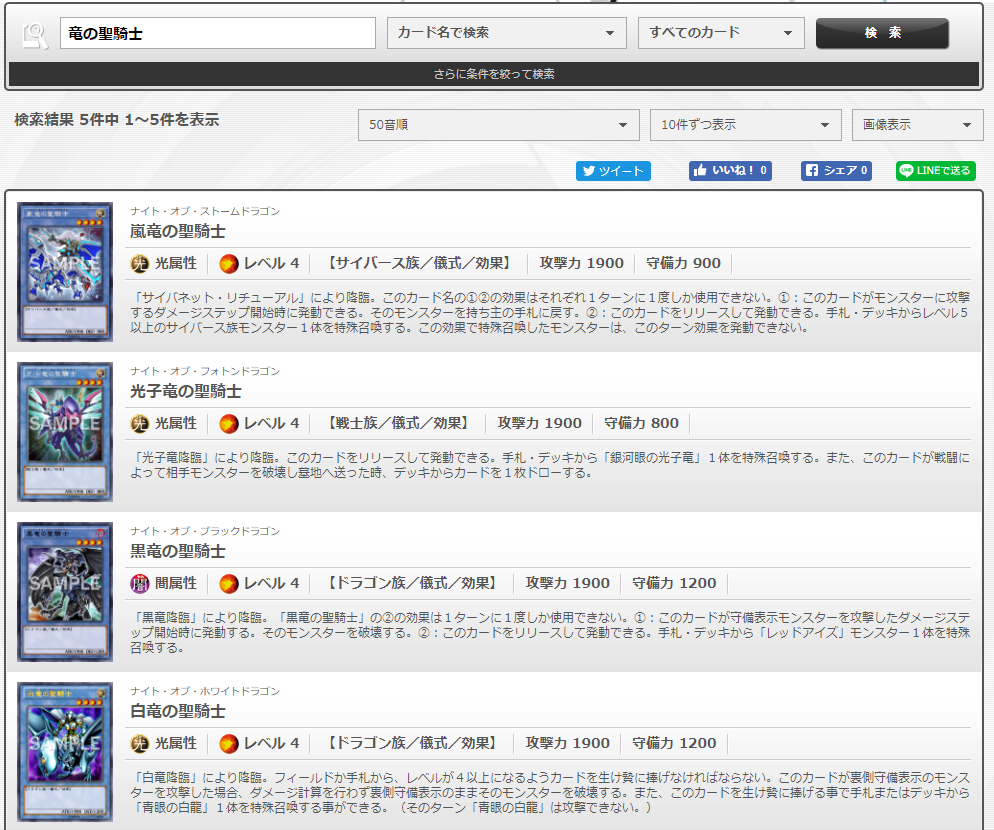The height and width of the screenshot is (830, 994).
Task: Send the page via the LINEで送る button
Action: (935, 171)
